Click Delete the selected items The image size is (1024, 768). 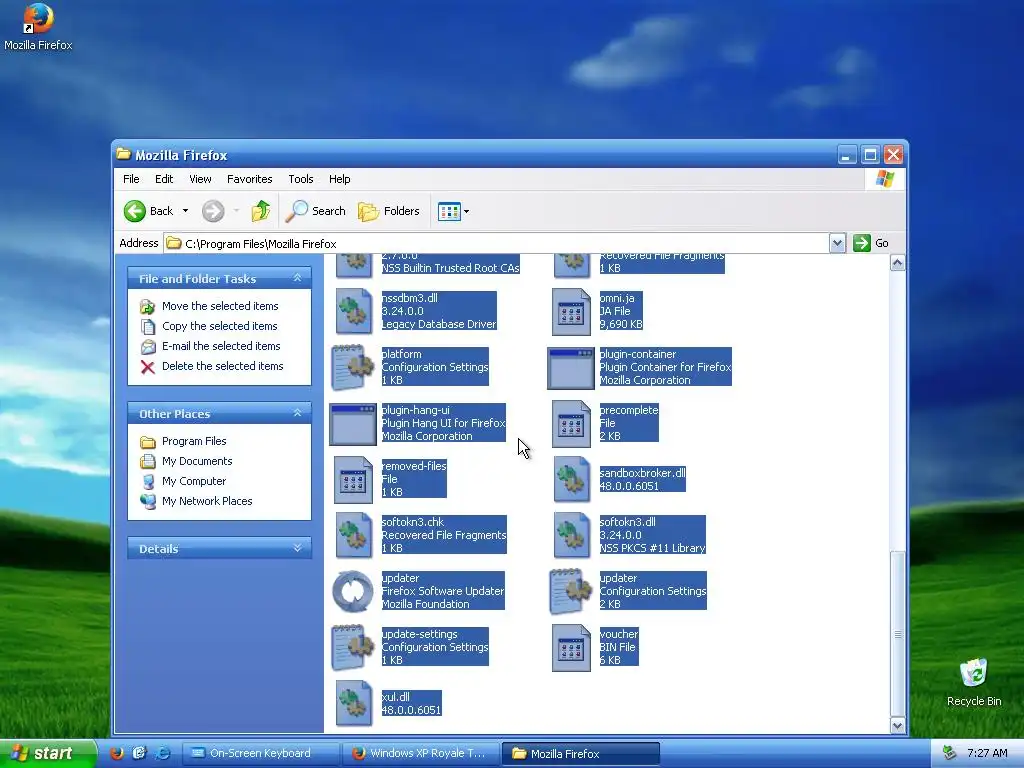pos(223,366)
